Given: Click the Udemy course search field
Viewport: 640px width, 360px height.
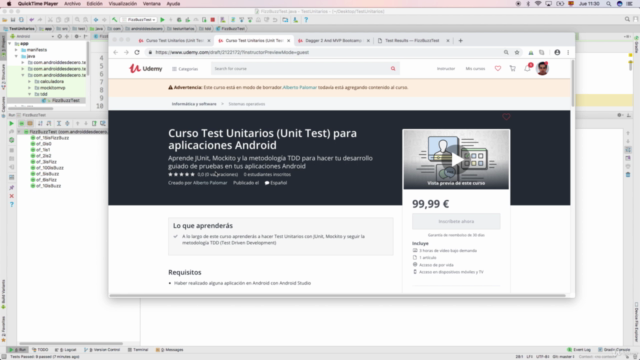Looking at the screenshot, I should point(300,69).
